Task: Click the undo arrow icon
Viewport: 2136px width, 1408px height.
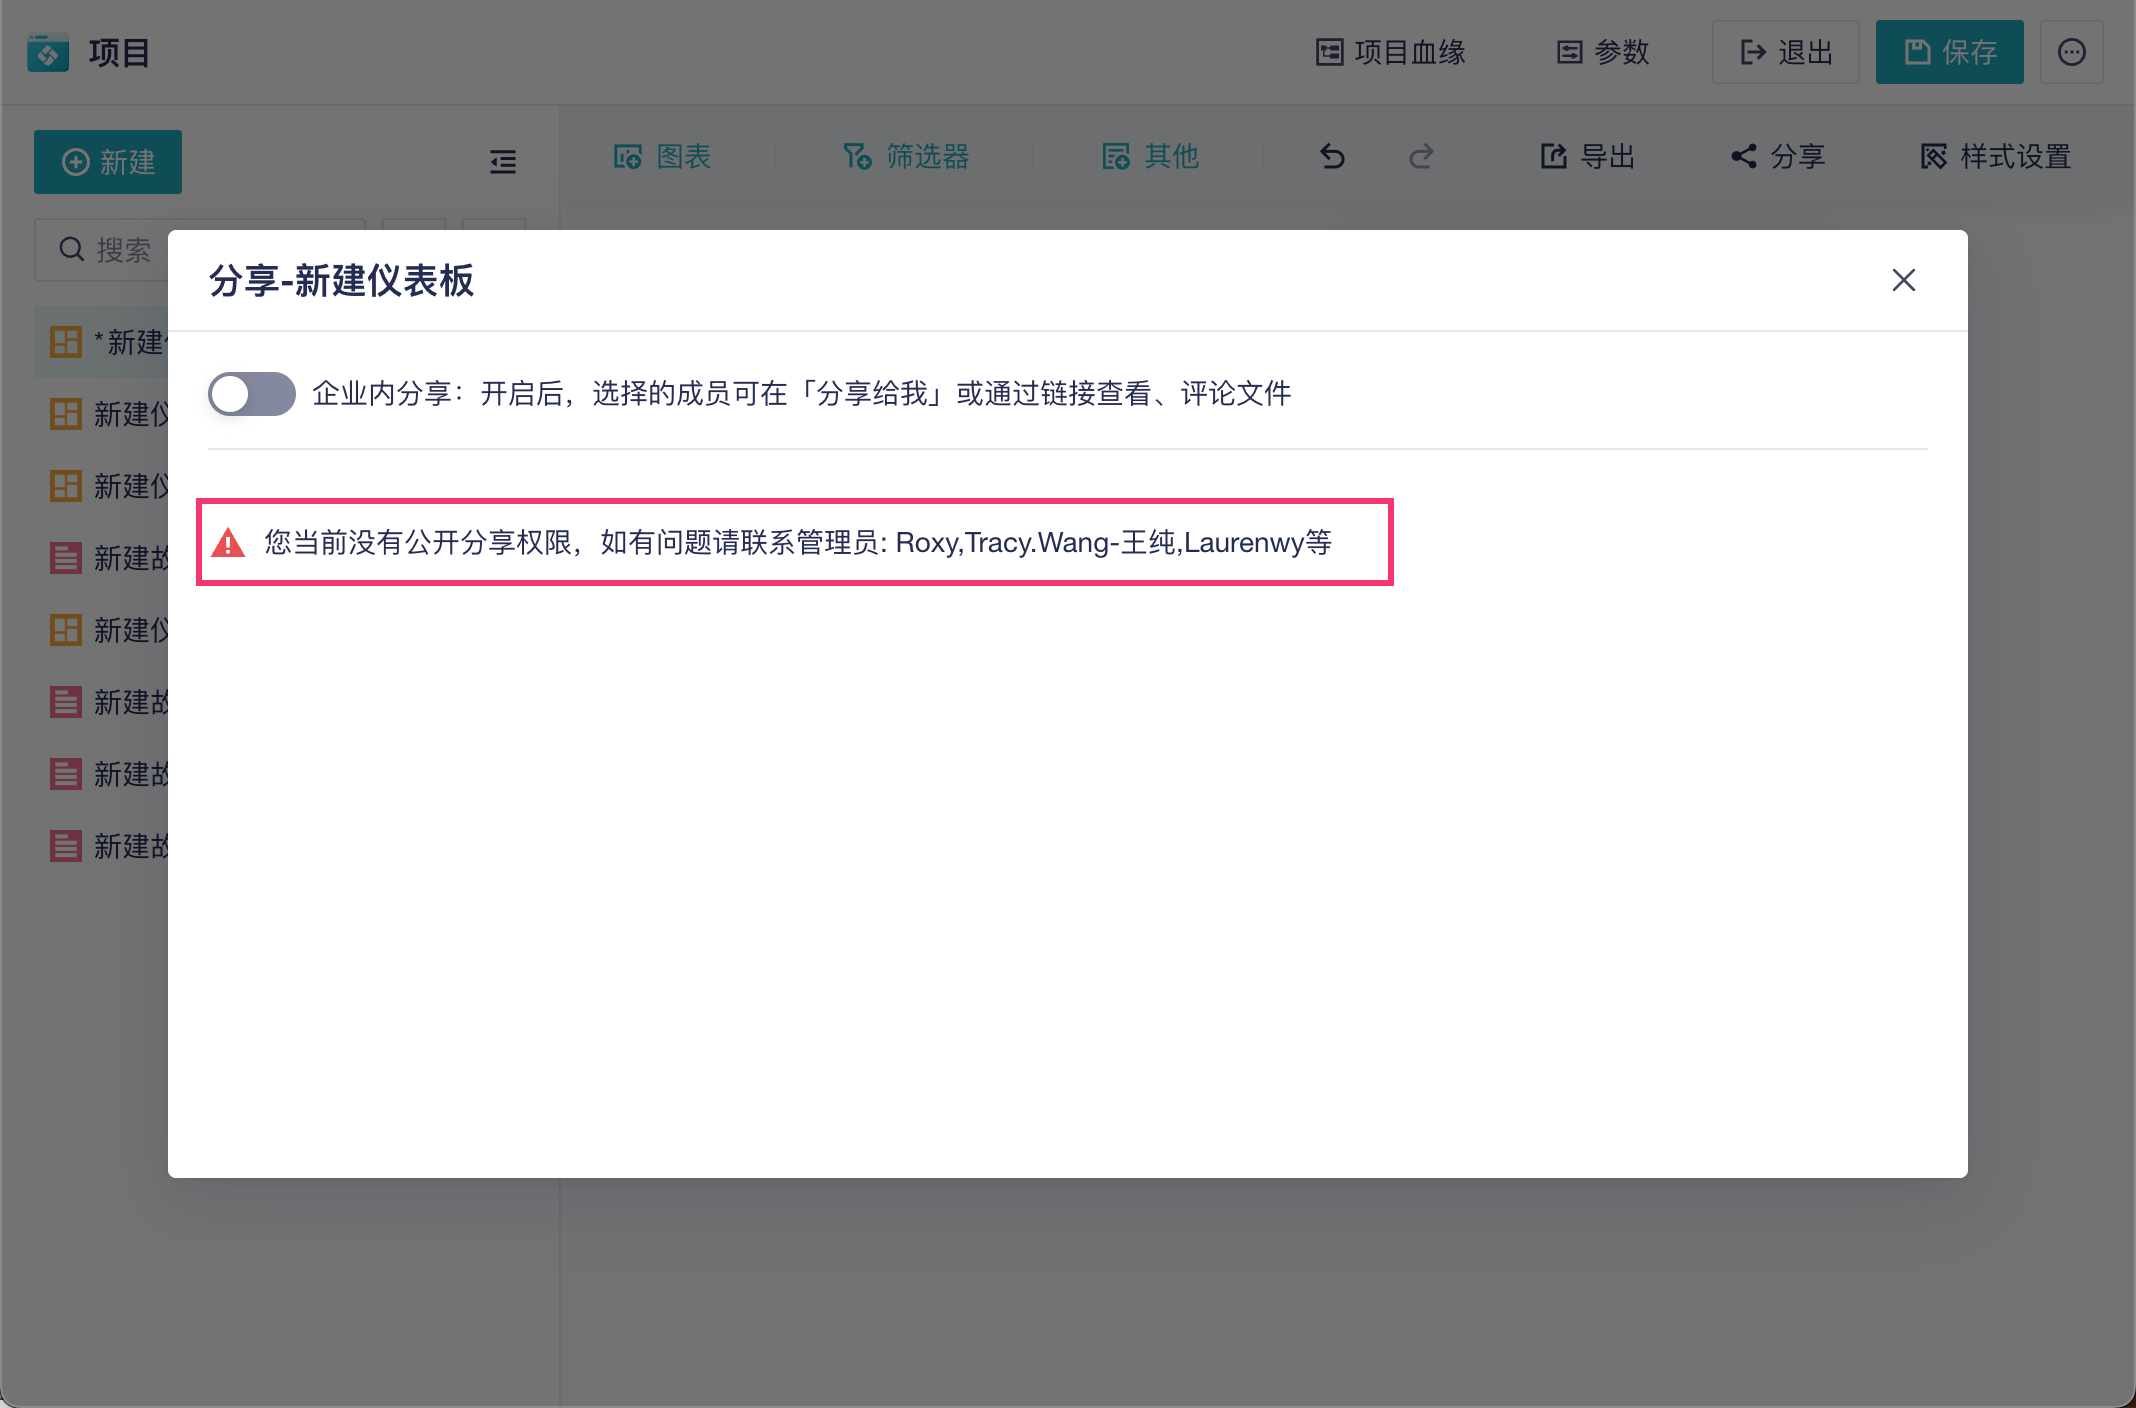Action: tap(1332, 157)
